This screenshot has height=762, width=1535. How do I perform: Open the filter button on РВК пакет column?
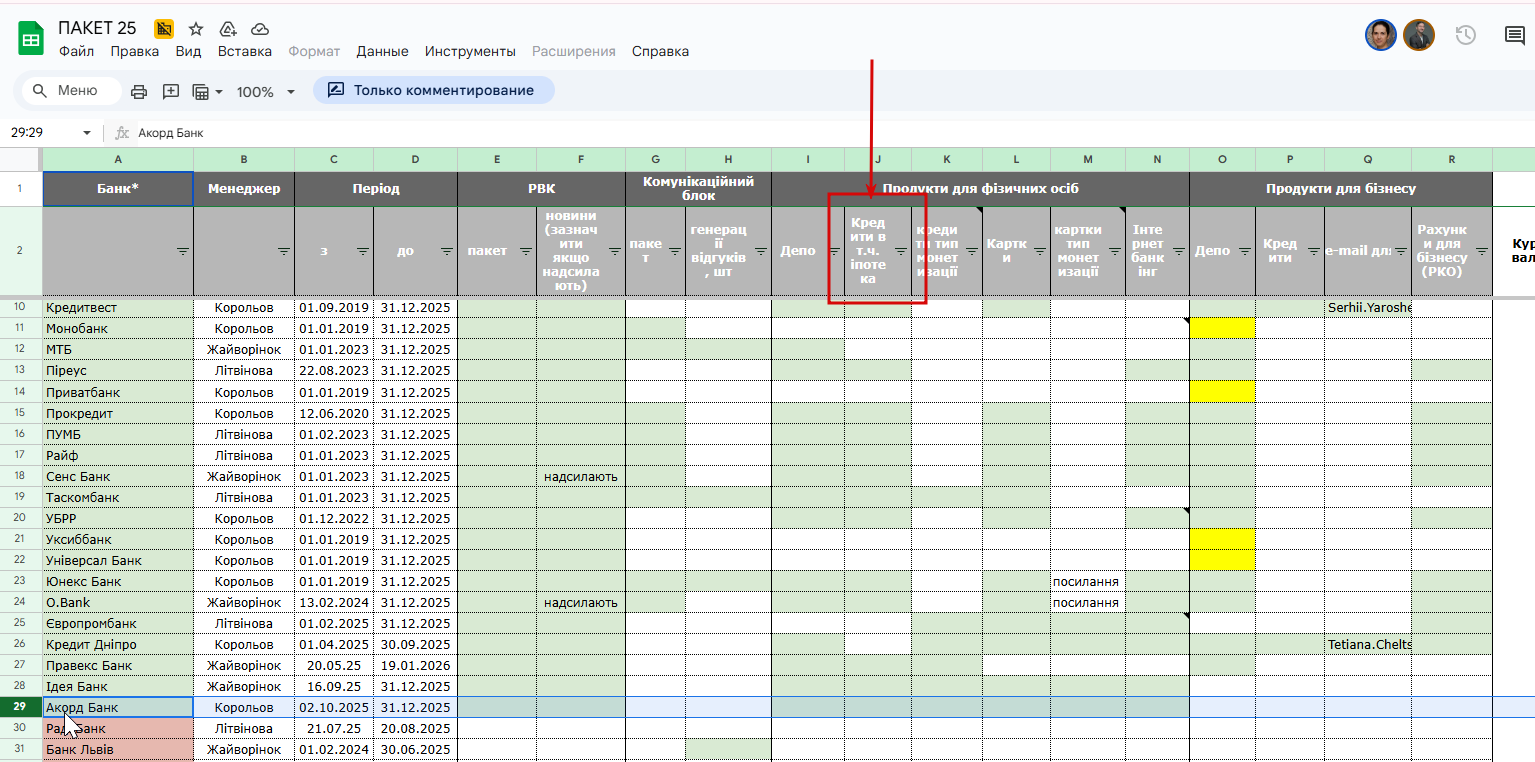coord(525,251)
